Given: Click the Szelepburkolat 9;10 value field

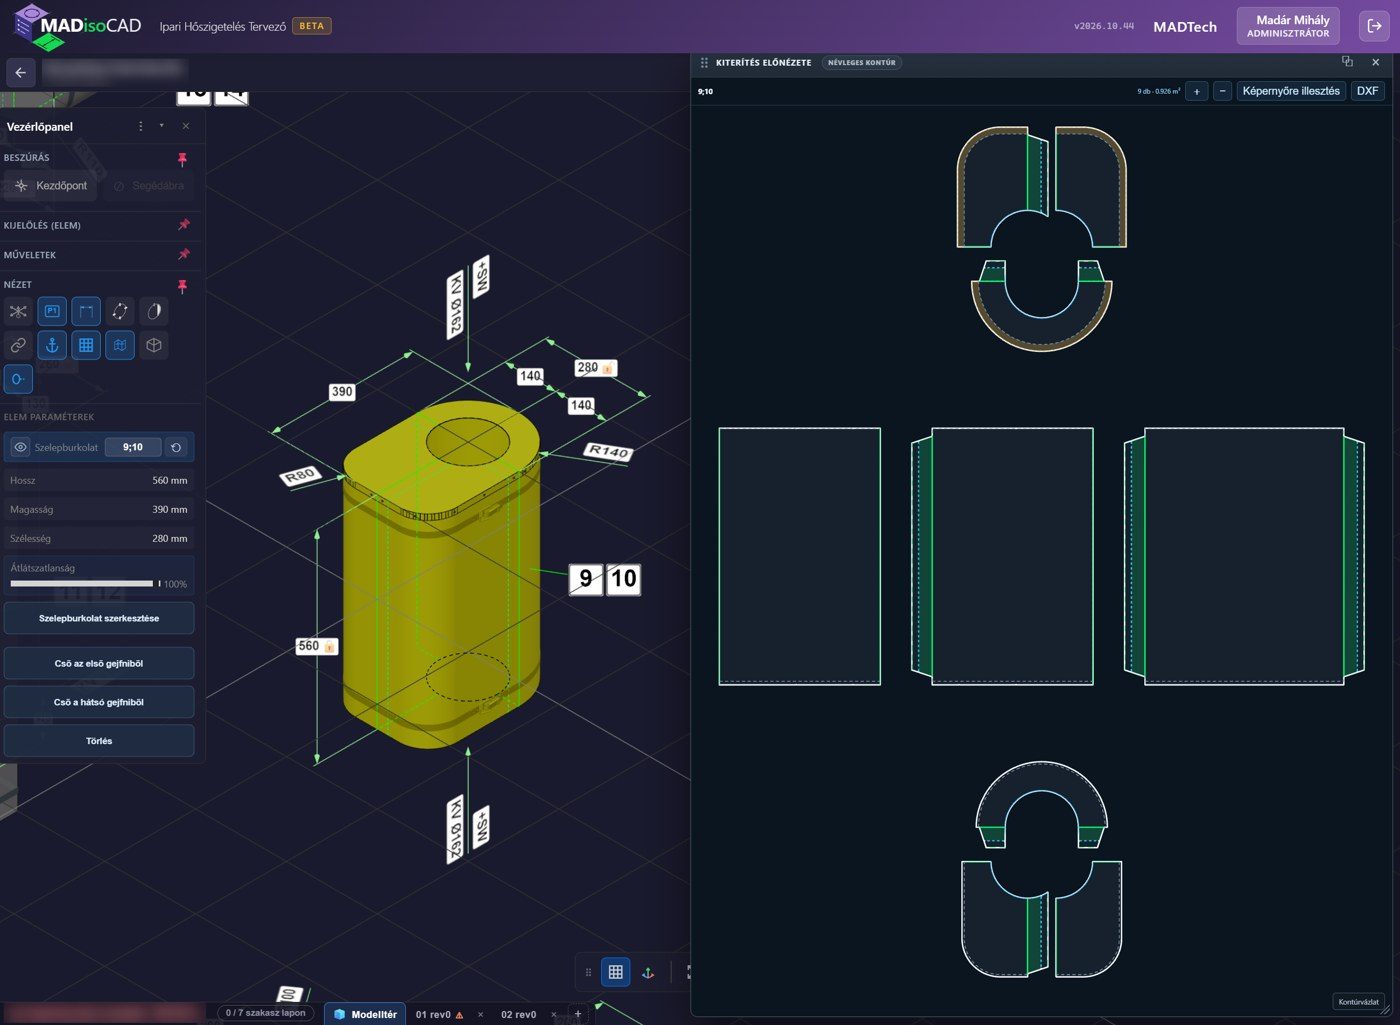Looking at the screenshot, I should 133,447.
